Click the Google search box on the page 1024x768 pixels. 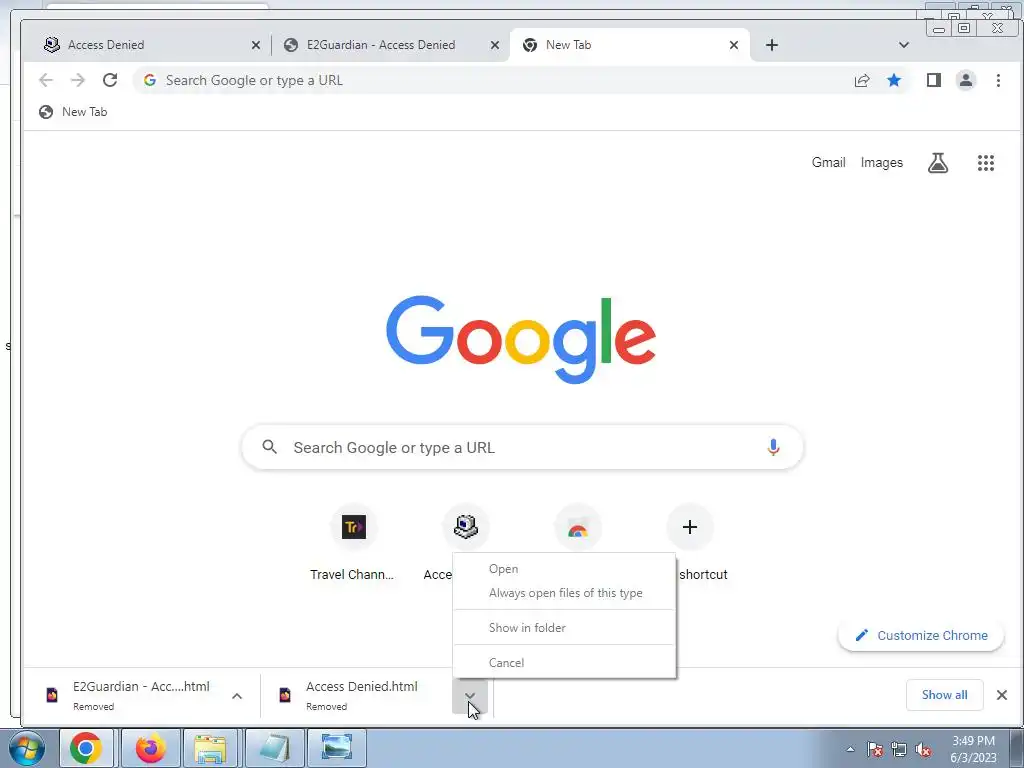point(522,447)
